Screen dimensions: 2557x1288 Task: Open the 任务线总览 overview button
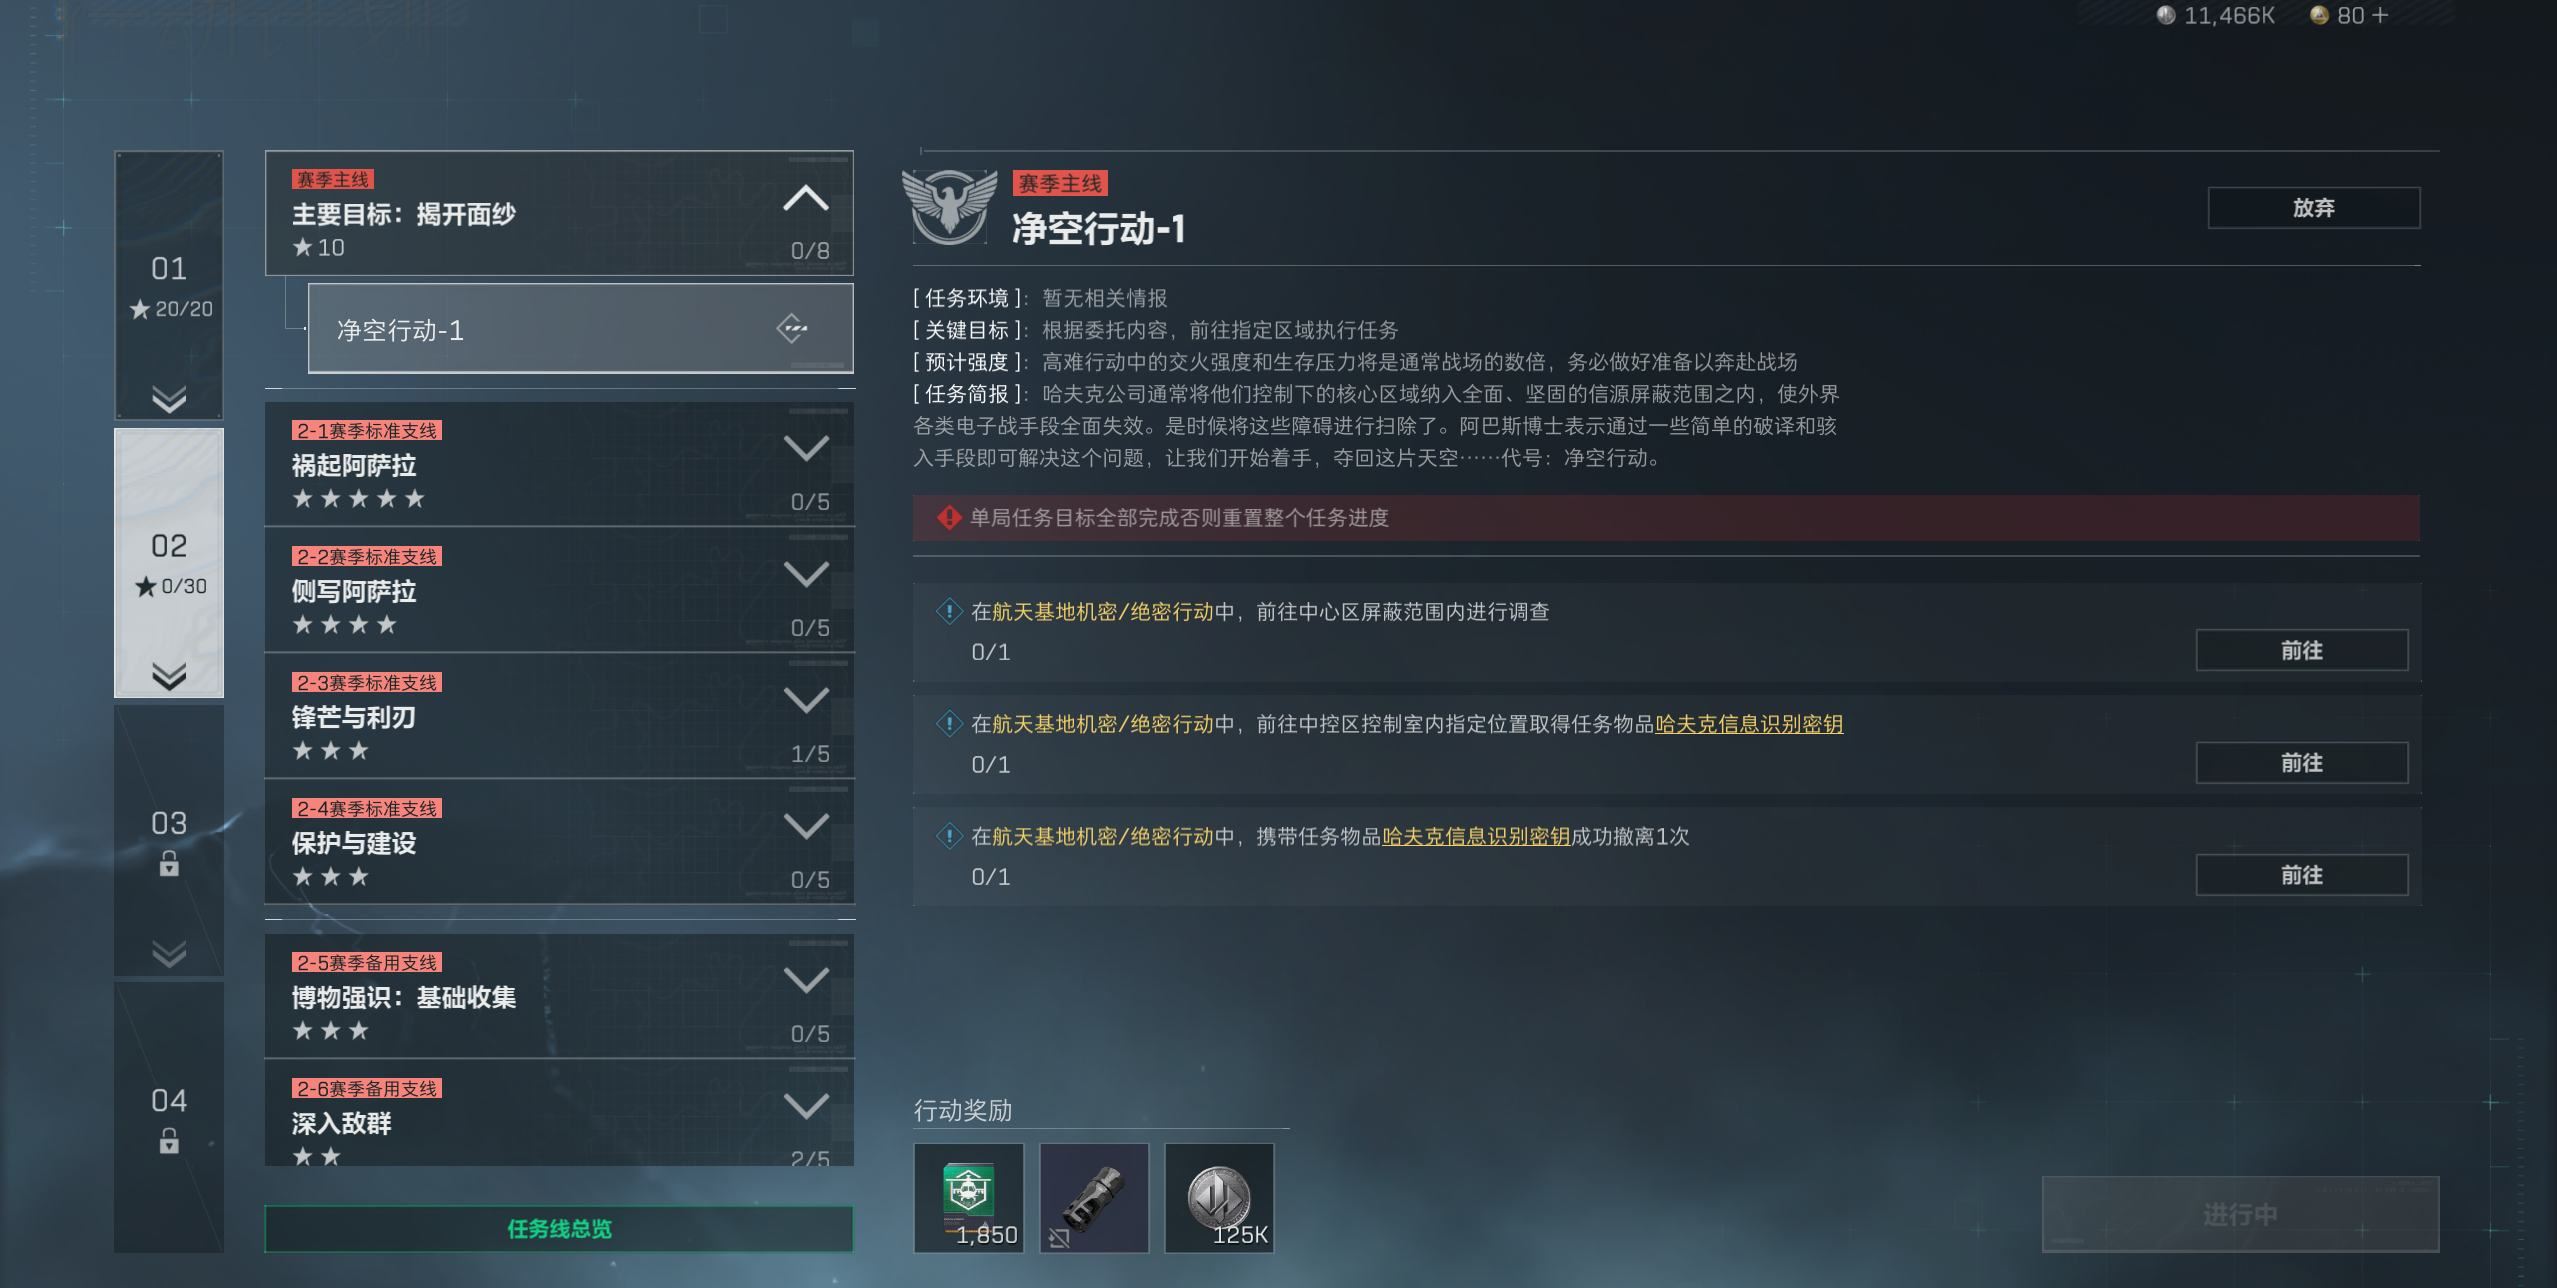[559, 1229]
